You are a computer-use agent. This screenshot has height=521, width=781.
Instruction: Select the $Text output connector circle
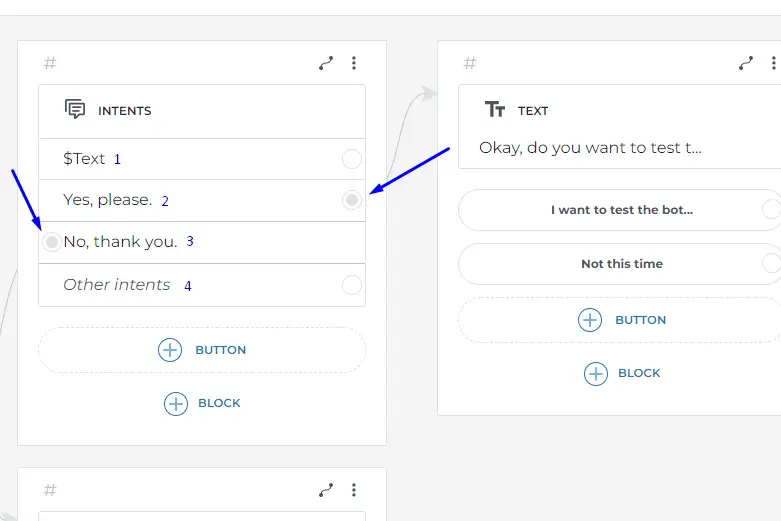[x=351, y=159]
